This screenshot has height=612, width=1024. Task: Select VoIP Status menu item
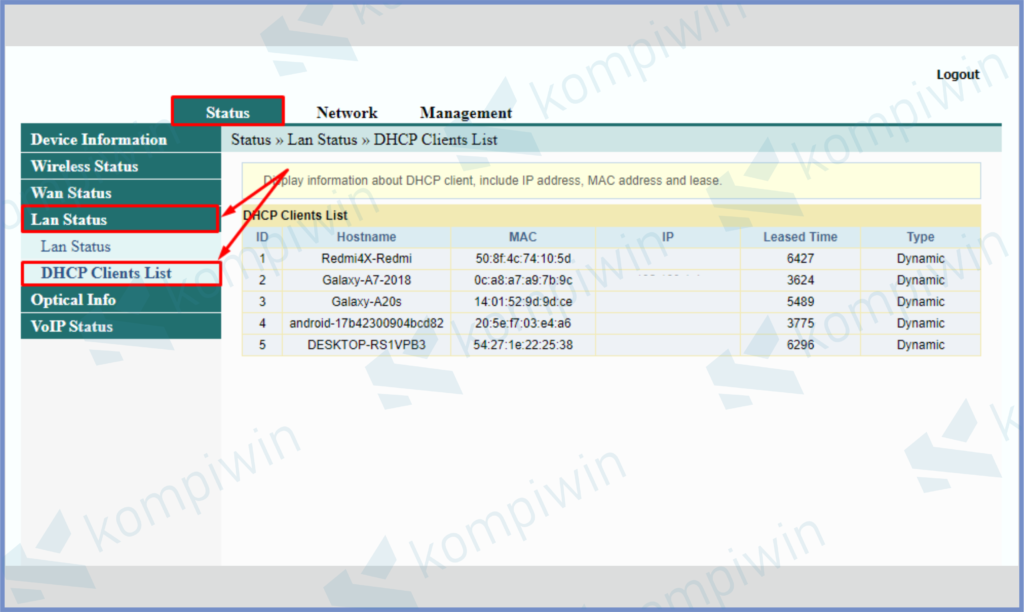pos(71,326)
